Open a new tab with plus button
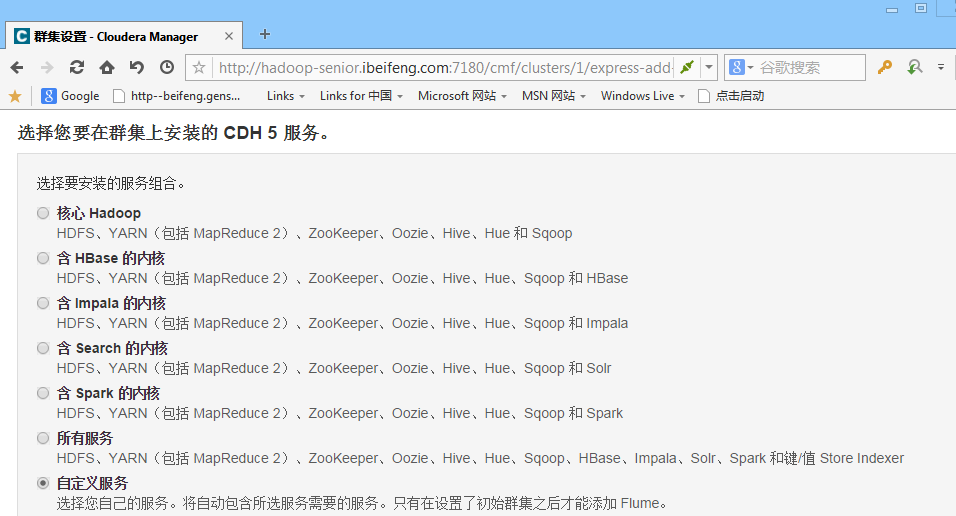Viewport: 956px width, 516px height. tap(265, 34)
